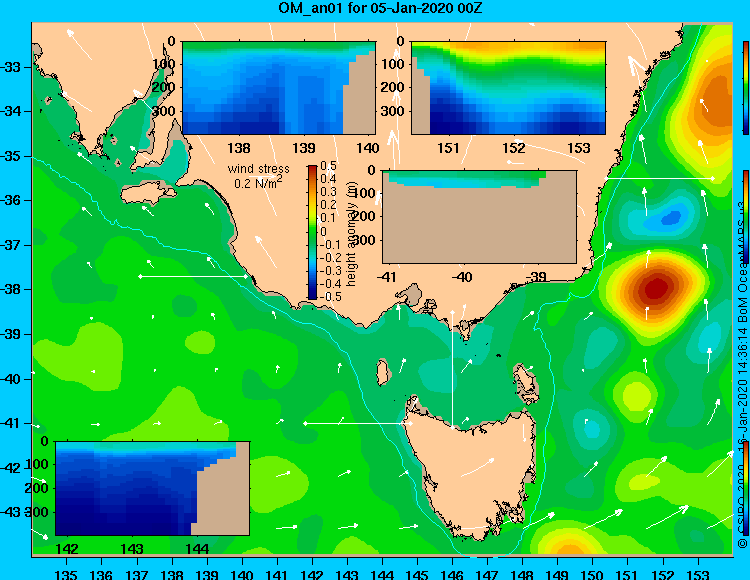Image resolution: width=750 pixels, height=580 pixels.
Task: Click the white transect line along 37.7S near 138E
Action: coord(193,276)
